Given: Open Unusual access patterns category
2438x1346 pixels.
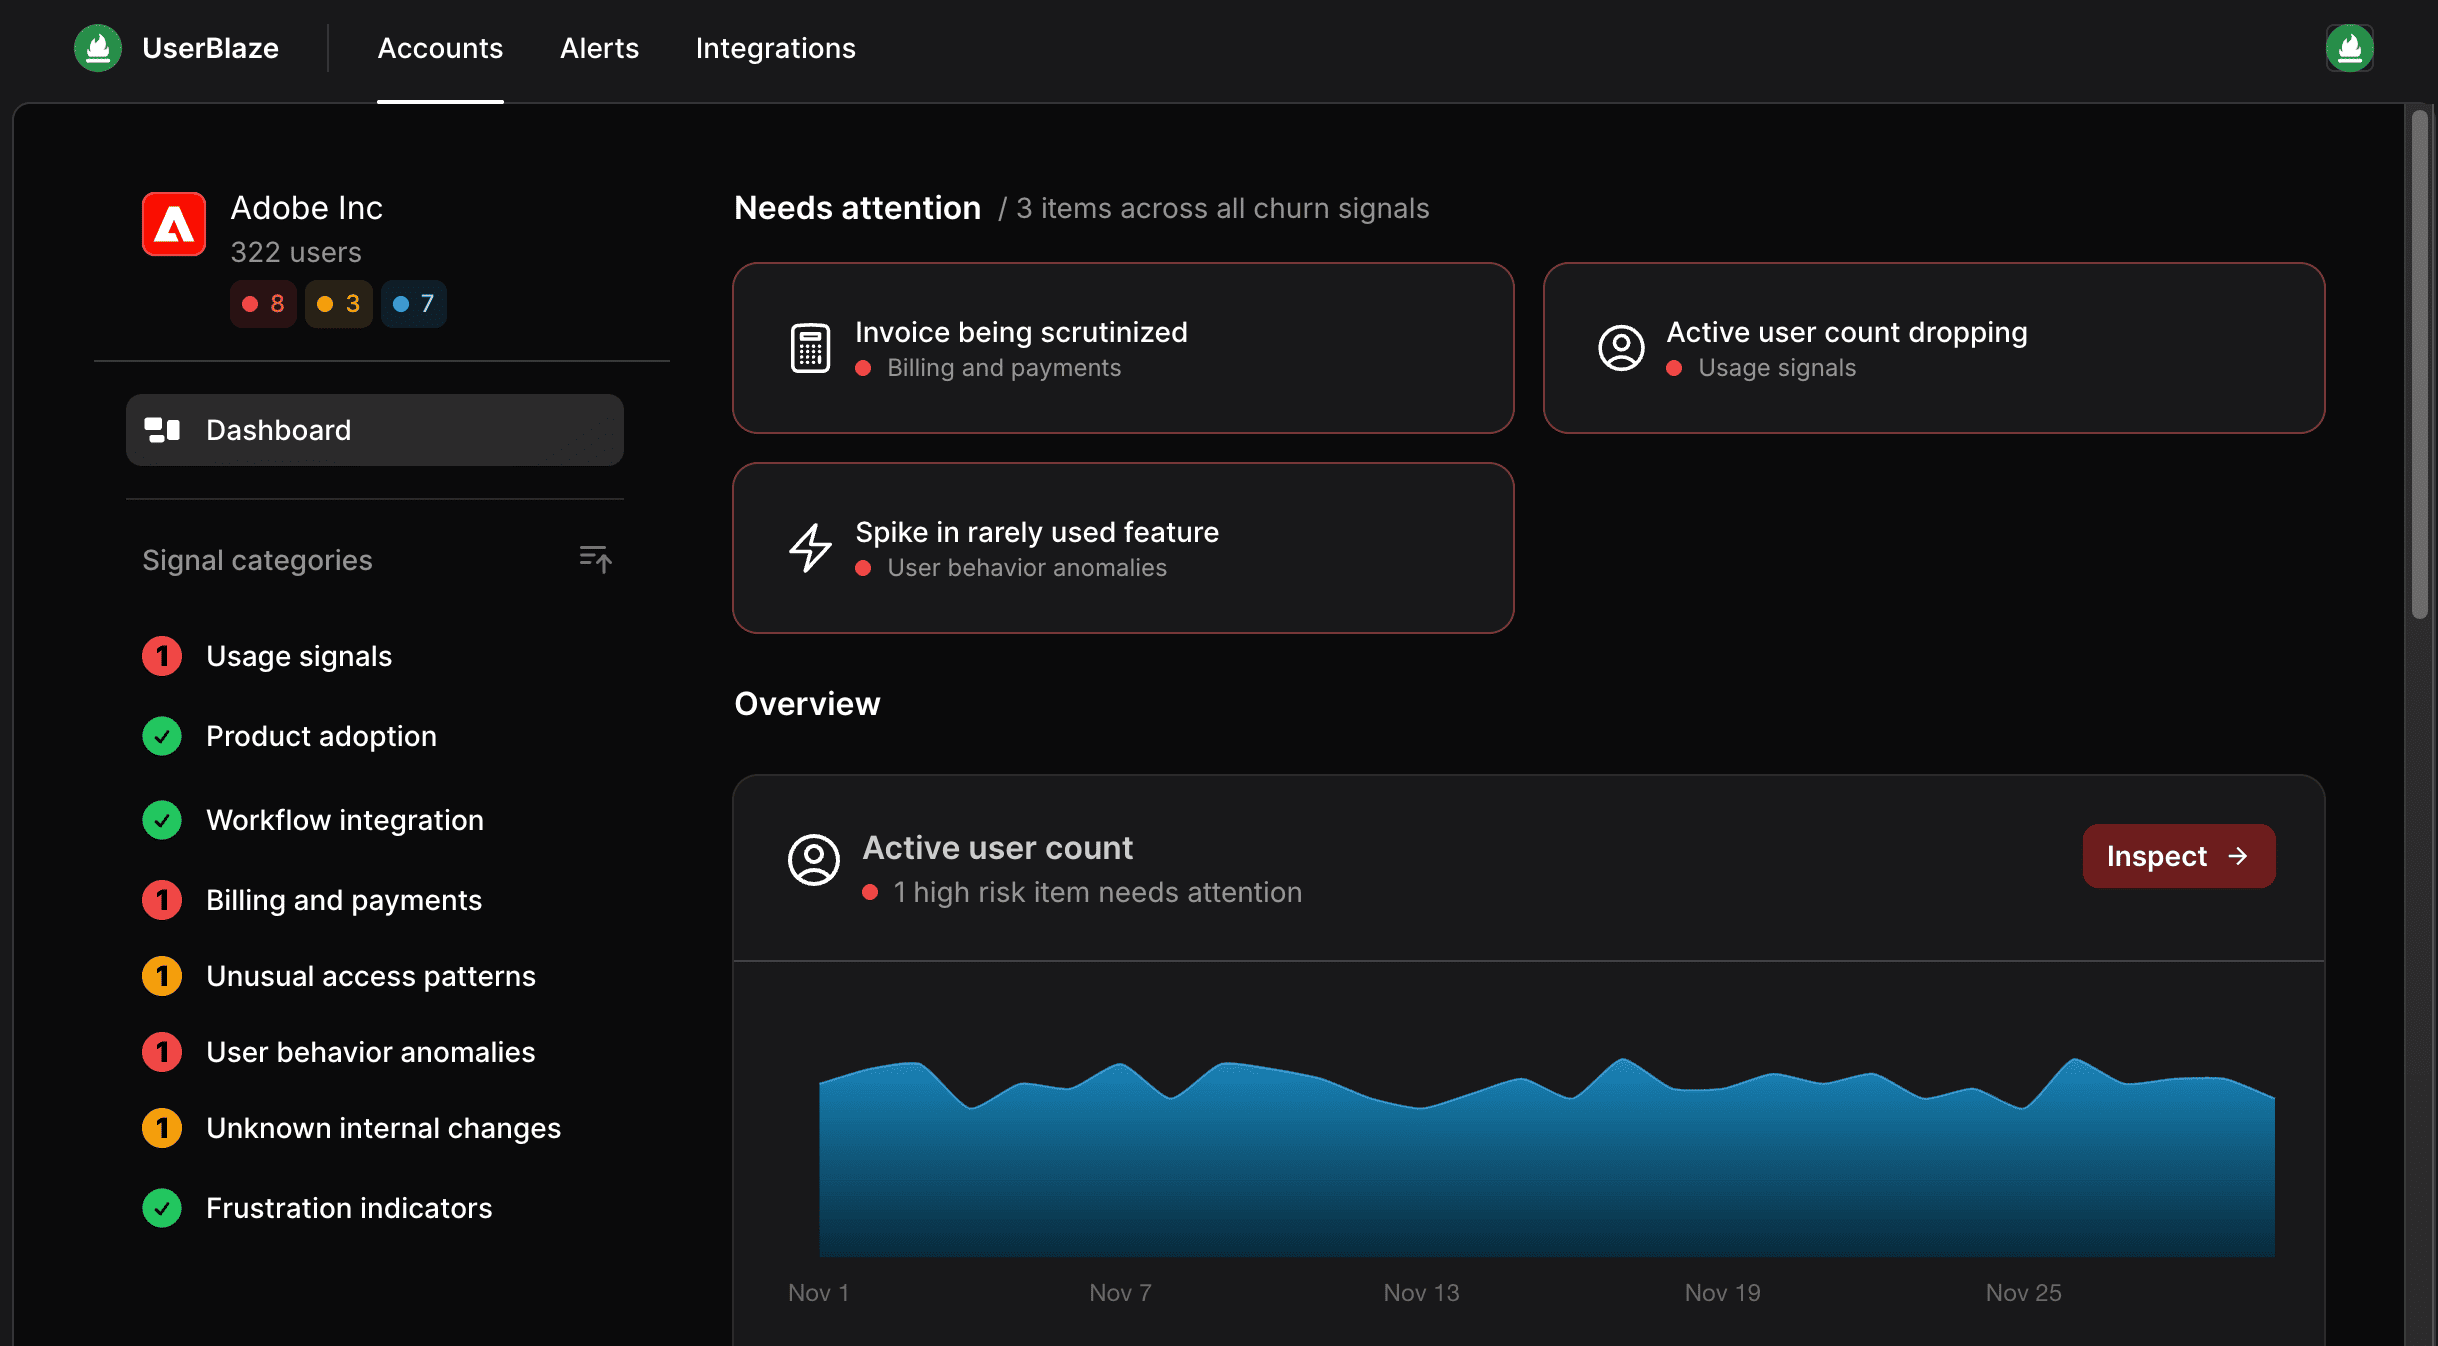Looking at the screenshot, I should point(371,976).
